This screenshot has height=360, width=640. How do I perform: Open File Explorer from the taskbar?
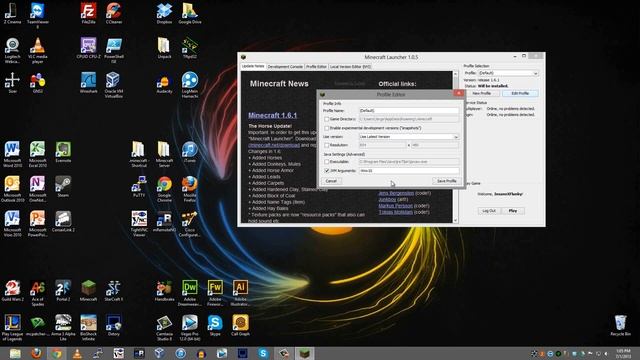point(15,353)
